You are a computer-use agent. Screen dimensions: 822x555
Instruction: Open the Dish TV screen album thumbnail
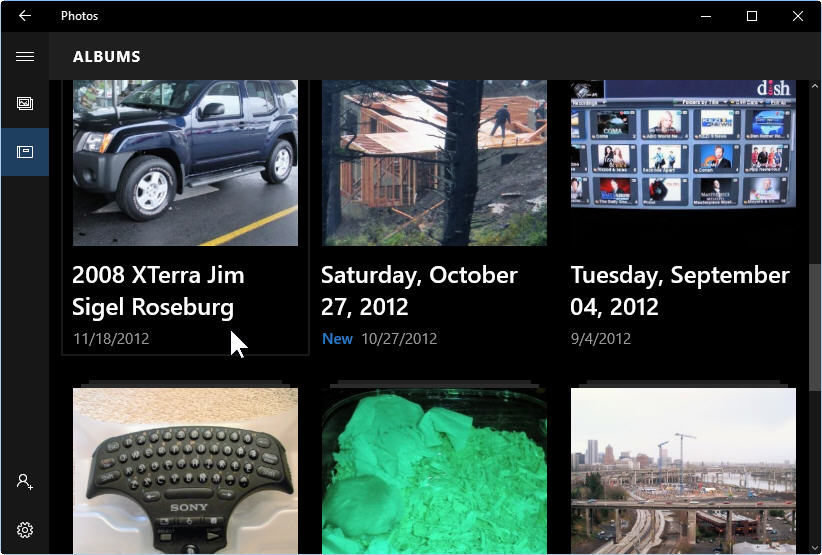tap(683, 144)
